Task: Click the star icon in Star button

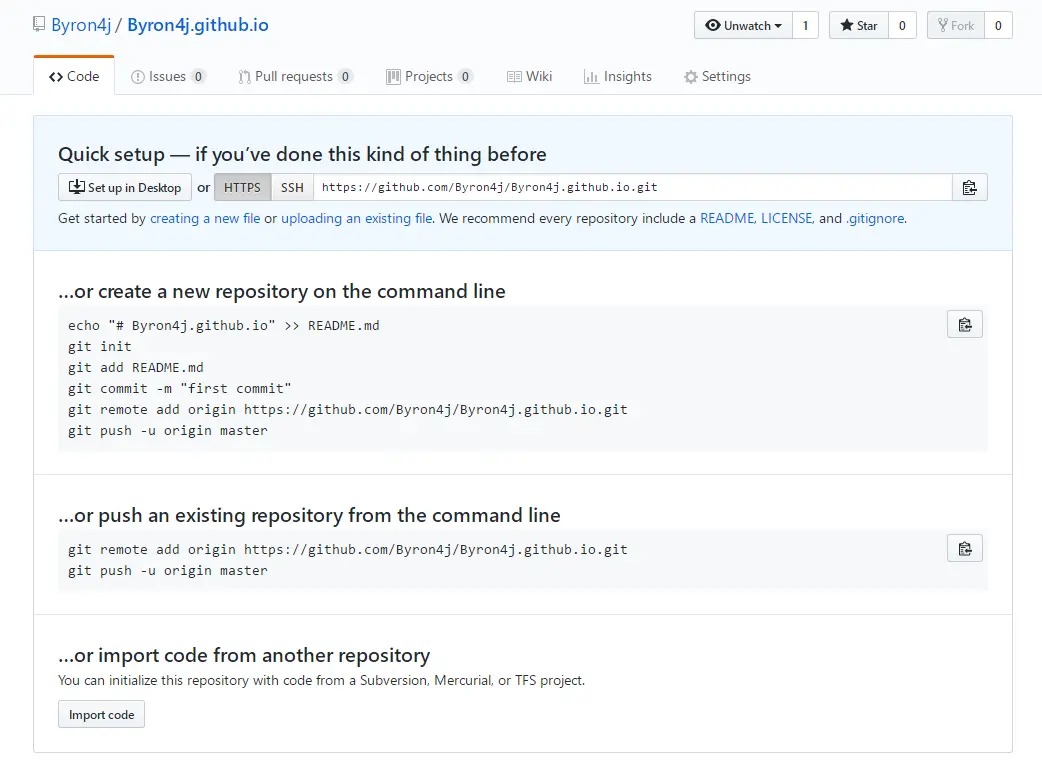Action: click(847, 25)
